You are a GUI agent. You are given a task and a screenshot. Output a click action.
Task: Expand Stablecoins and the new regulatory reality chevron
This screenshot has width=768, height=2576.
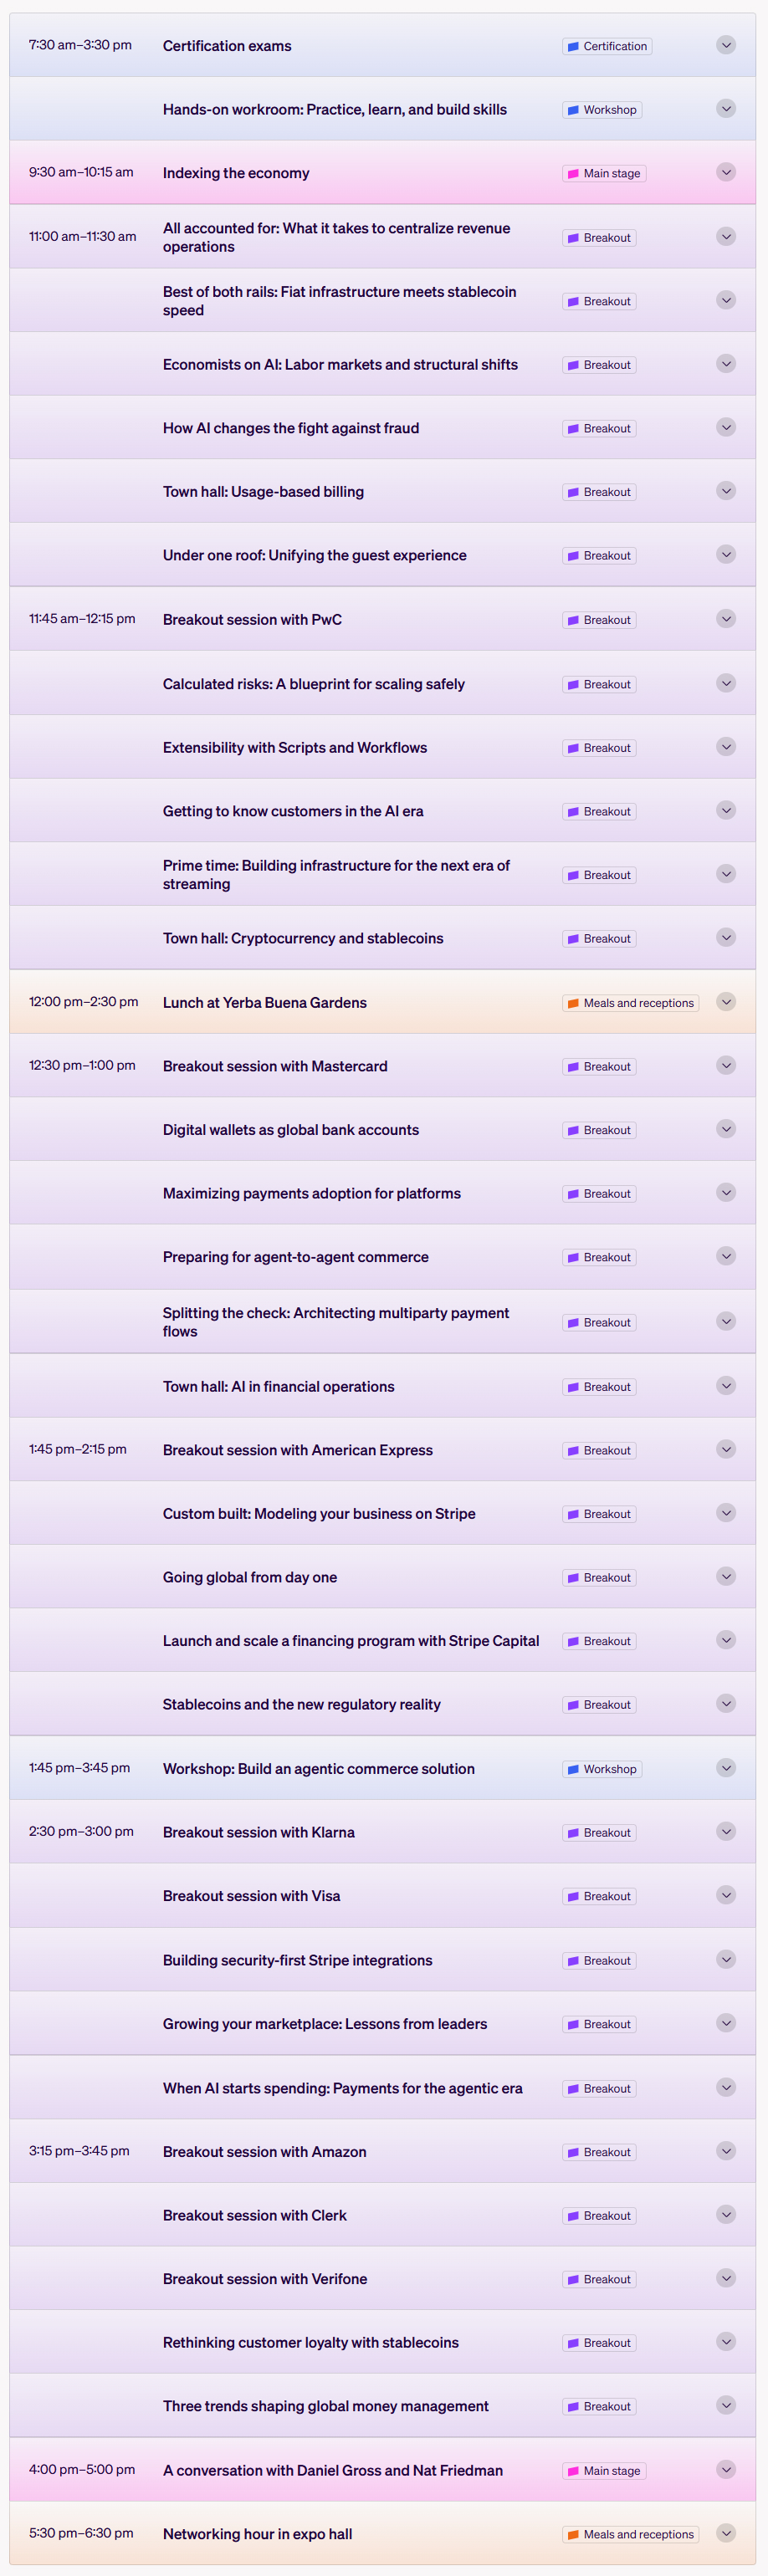click(x=726, y=1704)
